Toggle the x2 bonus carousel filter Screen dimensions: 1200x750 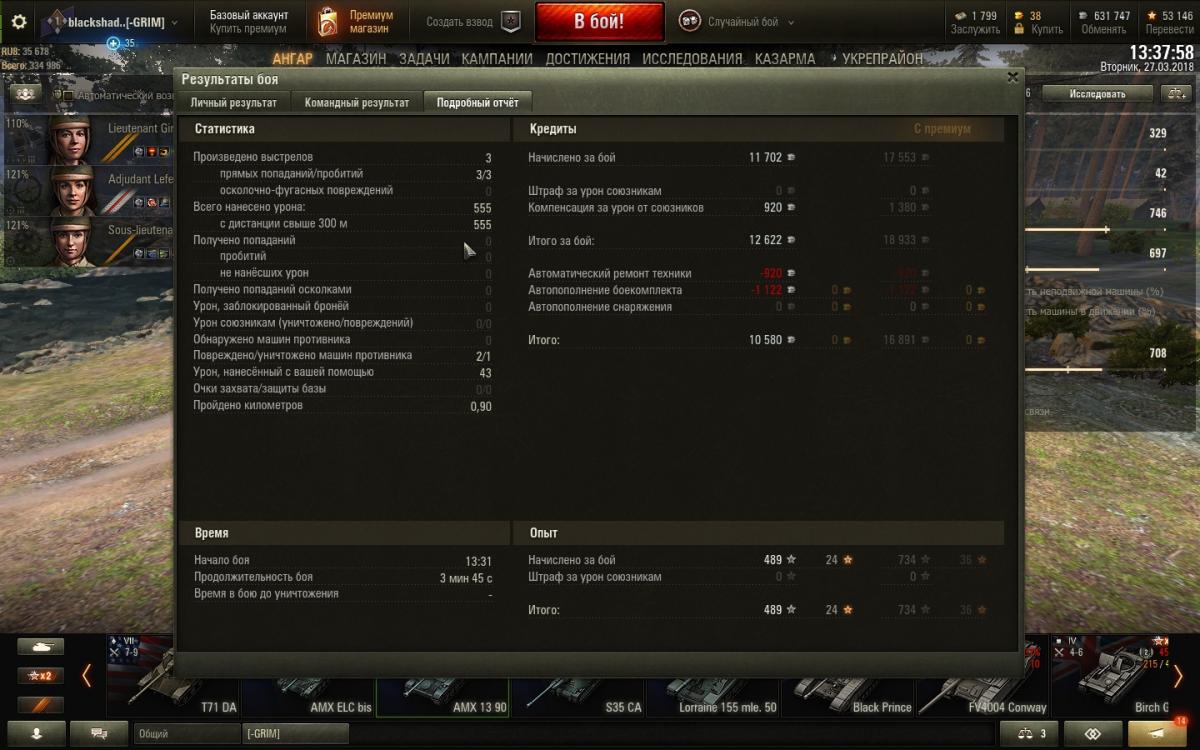tap(40, 676)
